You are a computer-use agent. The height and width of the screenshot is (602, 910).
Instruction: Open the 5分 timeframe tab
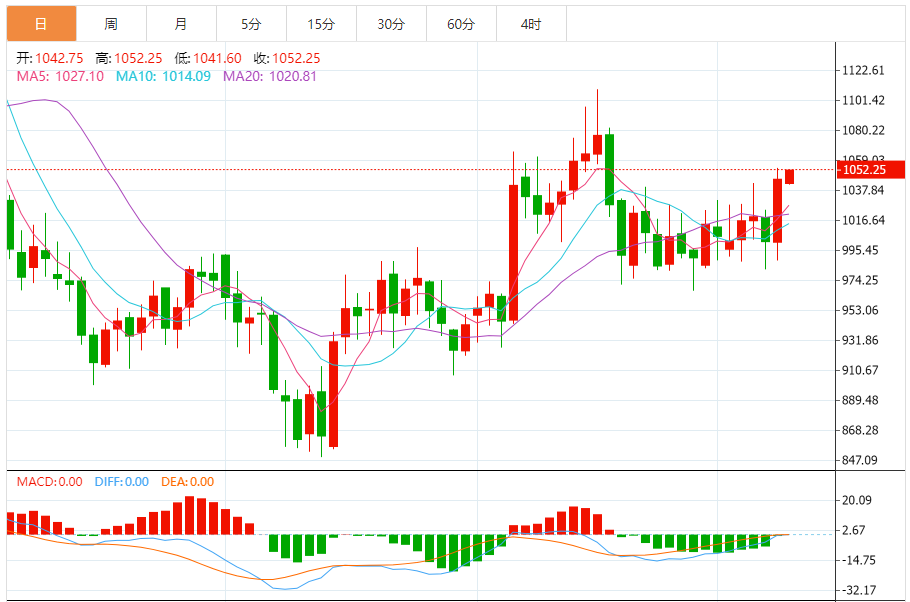click(x=251, y=24)
